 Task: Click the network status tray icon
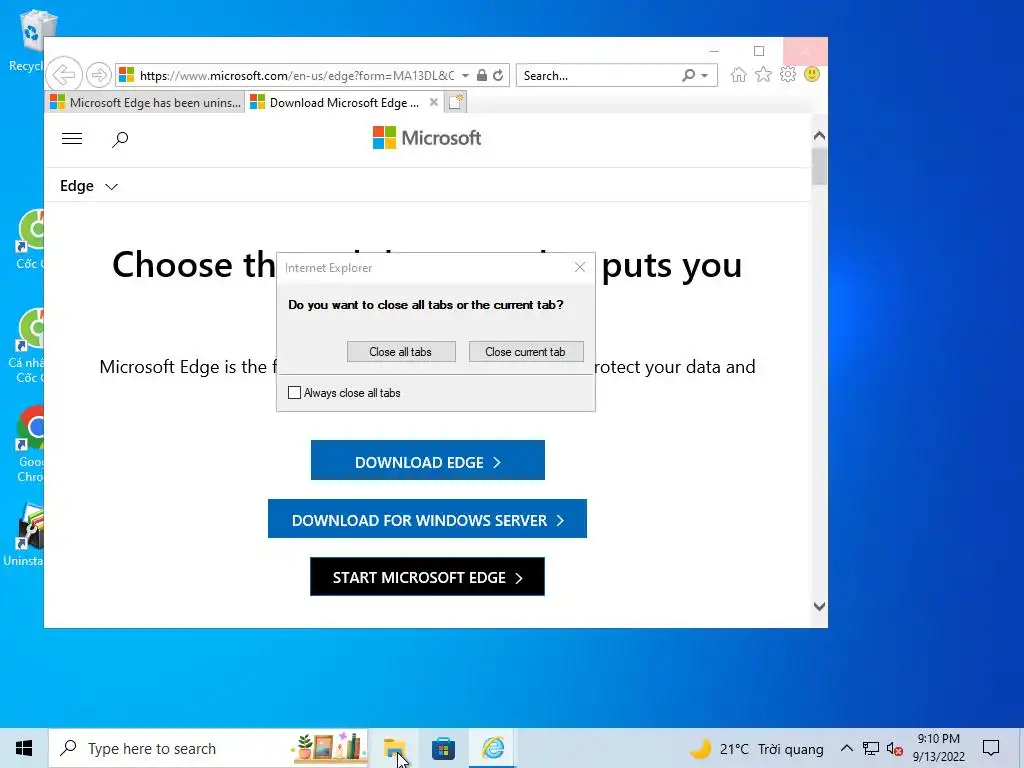[871, 748]
